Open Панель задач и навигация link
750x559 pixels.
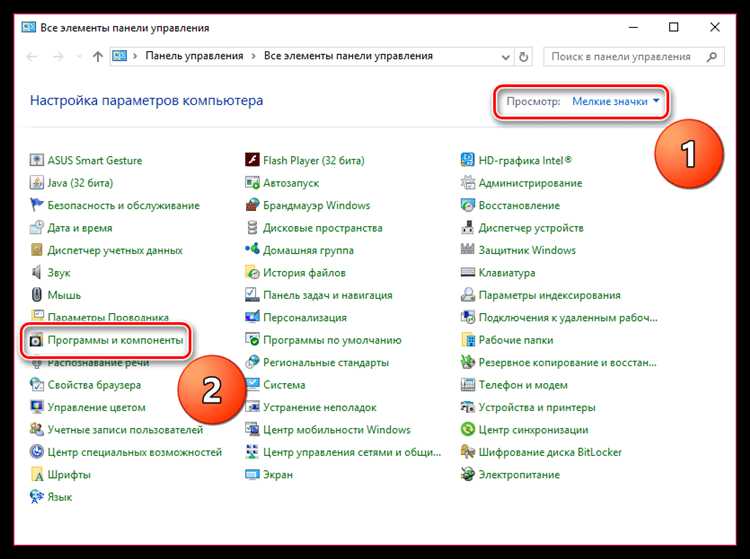tap(328, 295)
